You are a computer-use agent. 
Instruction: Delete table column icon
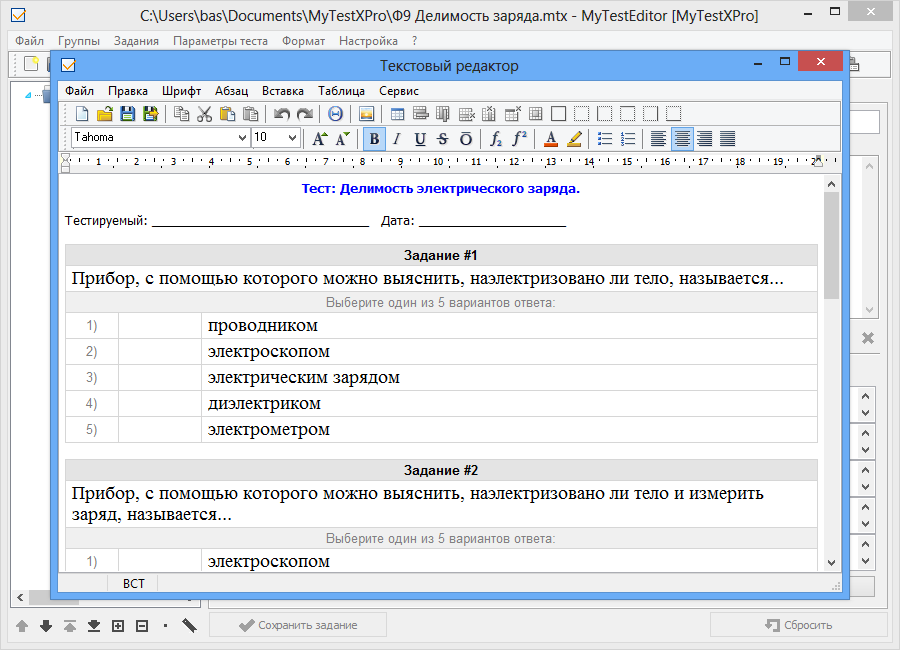pos(489,114)
